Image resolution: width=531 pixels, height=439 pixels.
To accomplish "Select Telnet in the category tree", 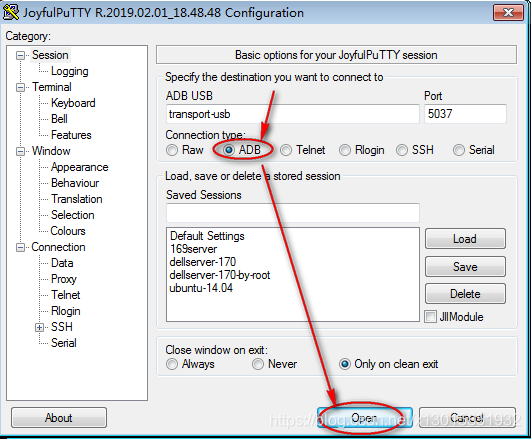I will click(x=66, y=295).
